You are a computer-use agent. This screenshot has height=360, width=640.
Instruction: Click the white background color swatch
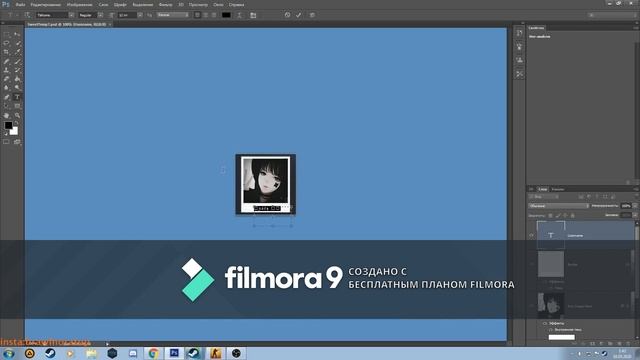coord(15,132)
